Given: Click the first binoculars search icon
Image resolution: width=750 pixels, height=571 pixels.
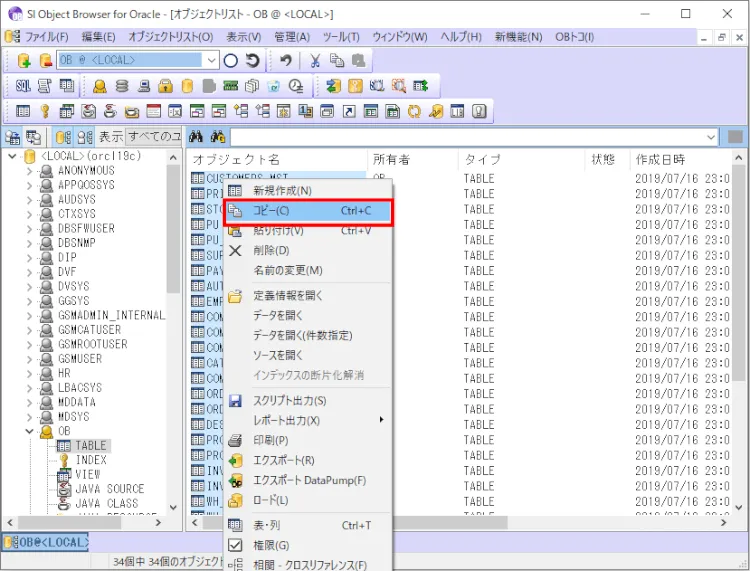Looking at the screenshot, I should pyautogui.click(x=196, y=137).
